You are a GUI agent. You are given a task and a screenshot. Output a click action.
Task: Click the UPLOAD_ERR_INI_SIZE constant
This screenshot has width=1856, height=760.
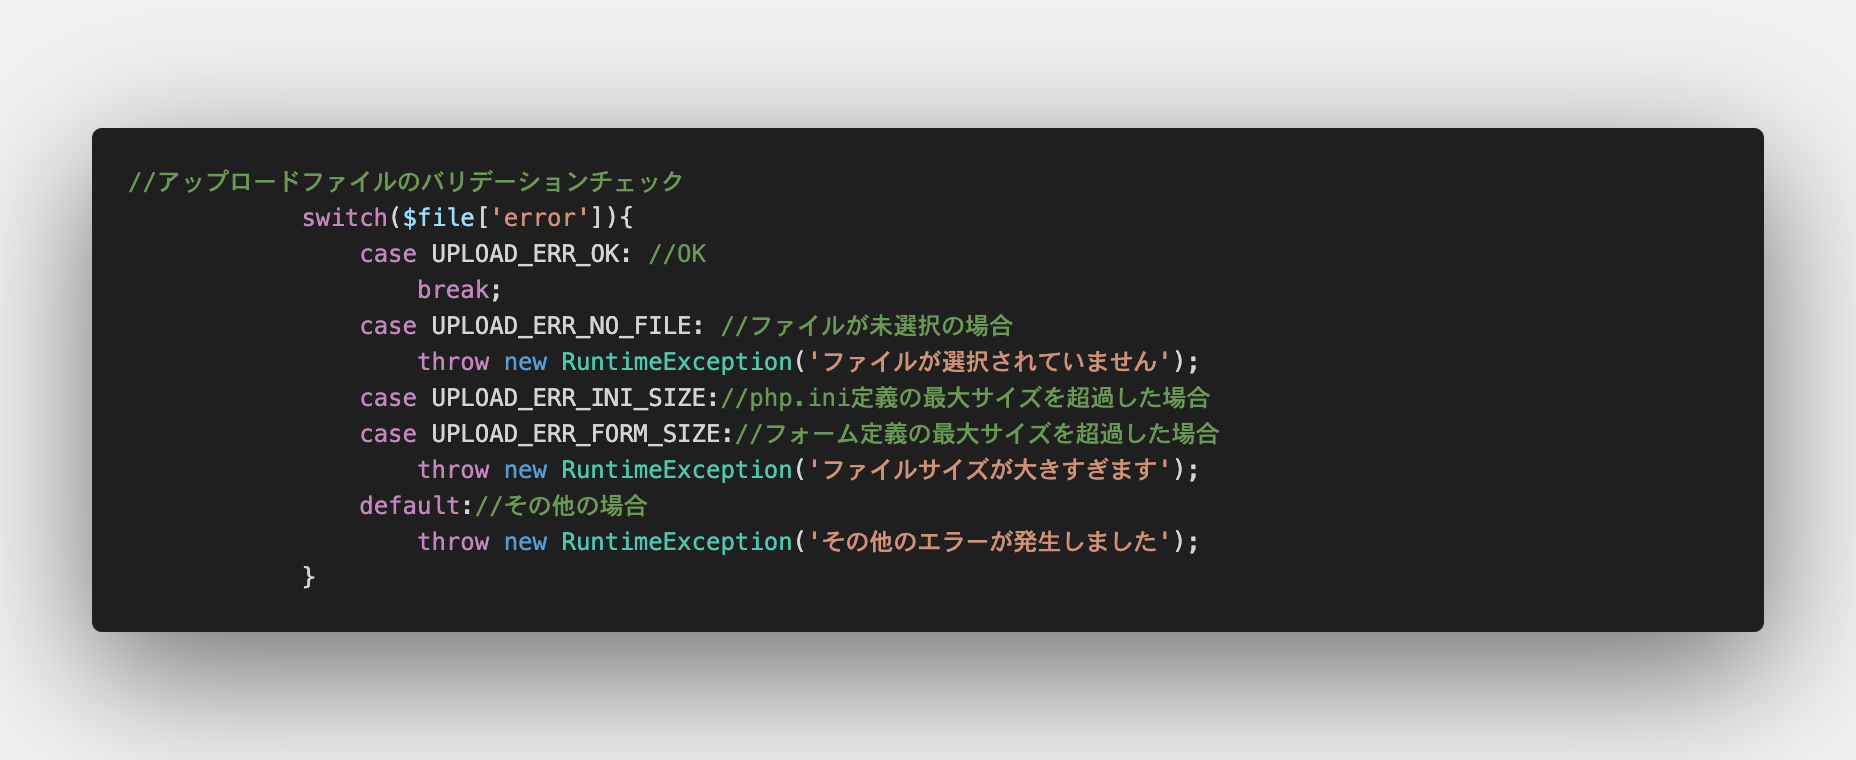[568, 398]
